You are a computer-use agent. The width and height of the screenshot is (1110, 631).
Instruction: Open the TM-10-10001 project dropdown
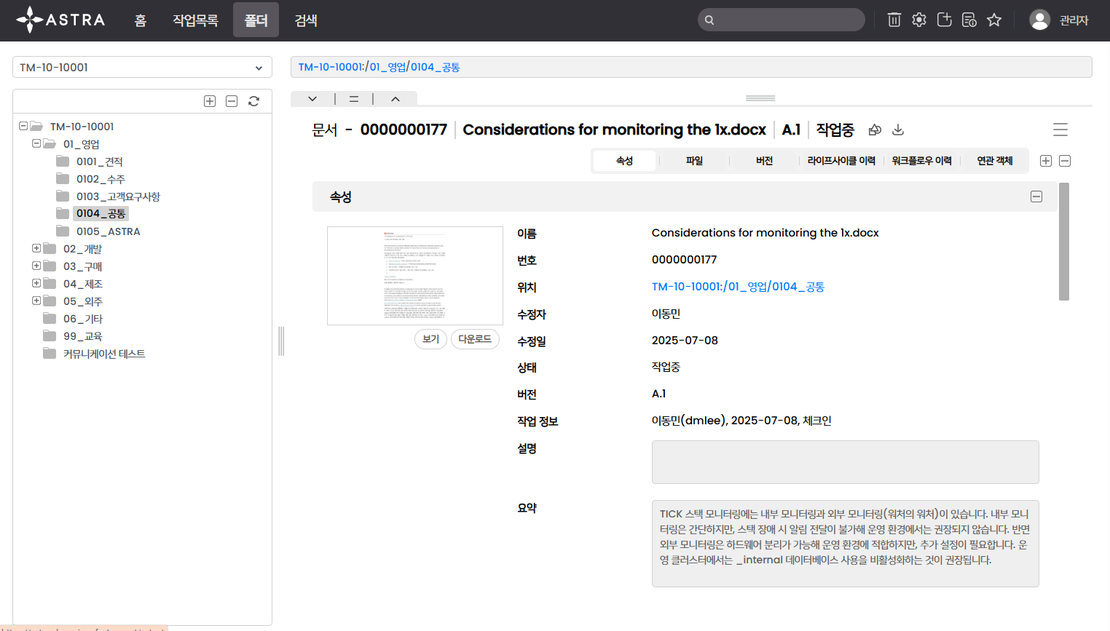(x=142, y=68)
